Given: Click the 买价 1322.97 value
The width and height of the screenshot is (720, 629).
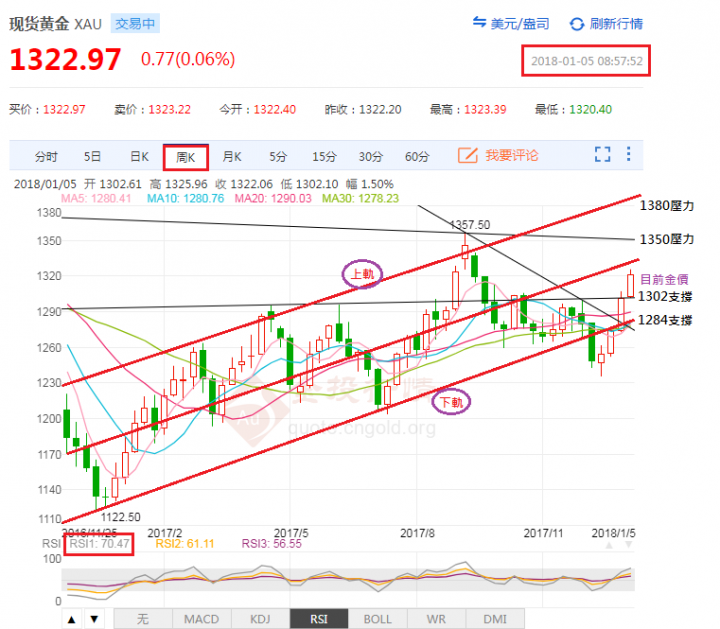Looking at the screenshot, I should click(x=64, y=109).
